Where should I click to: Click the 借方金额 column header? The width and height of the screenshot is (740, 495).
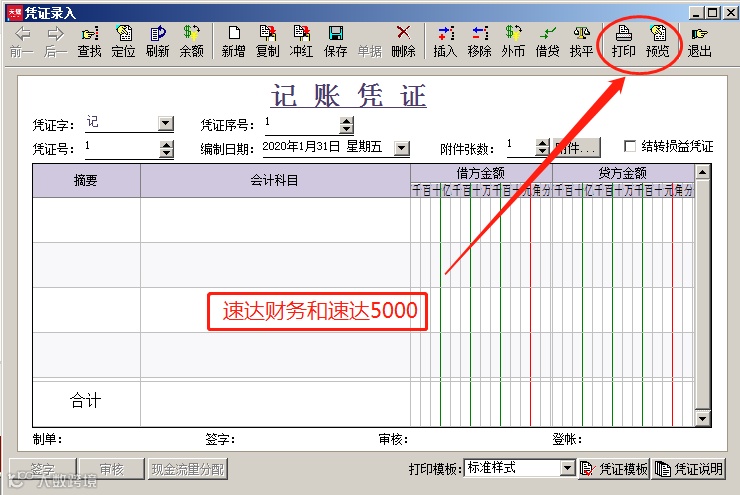(x=481, y=173)
